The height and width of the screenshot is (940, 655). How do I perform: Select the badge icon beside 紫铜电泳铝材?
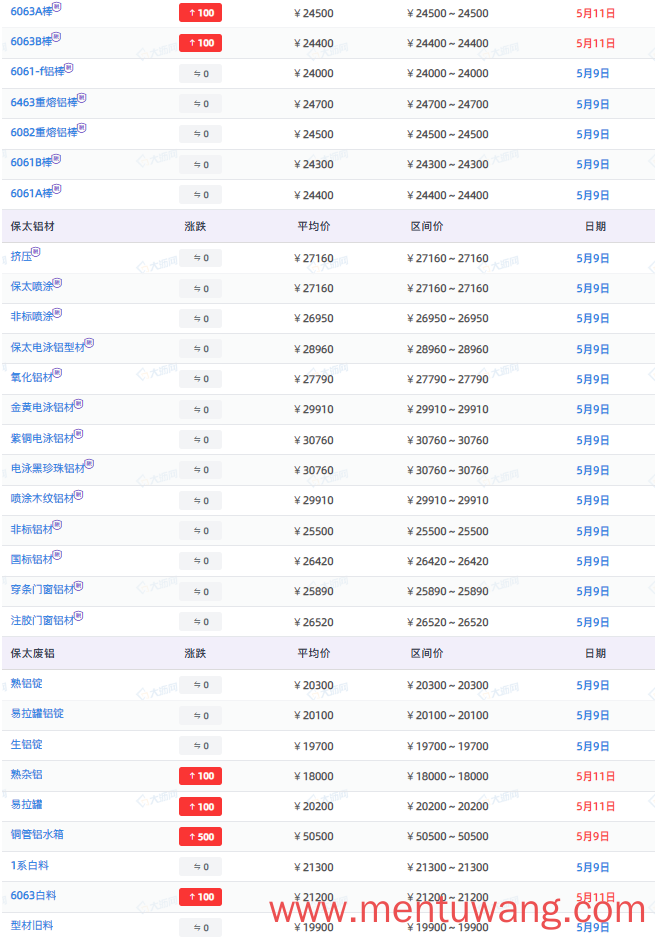pyautogui.click(x=79, y=433)
